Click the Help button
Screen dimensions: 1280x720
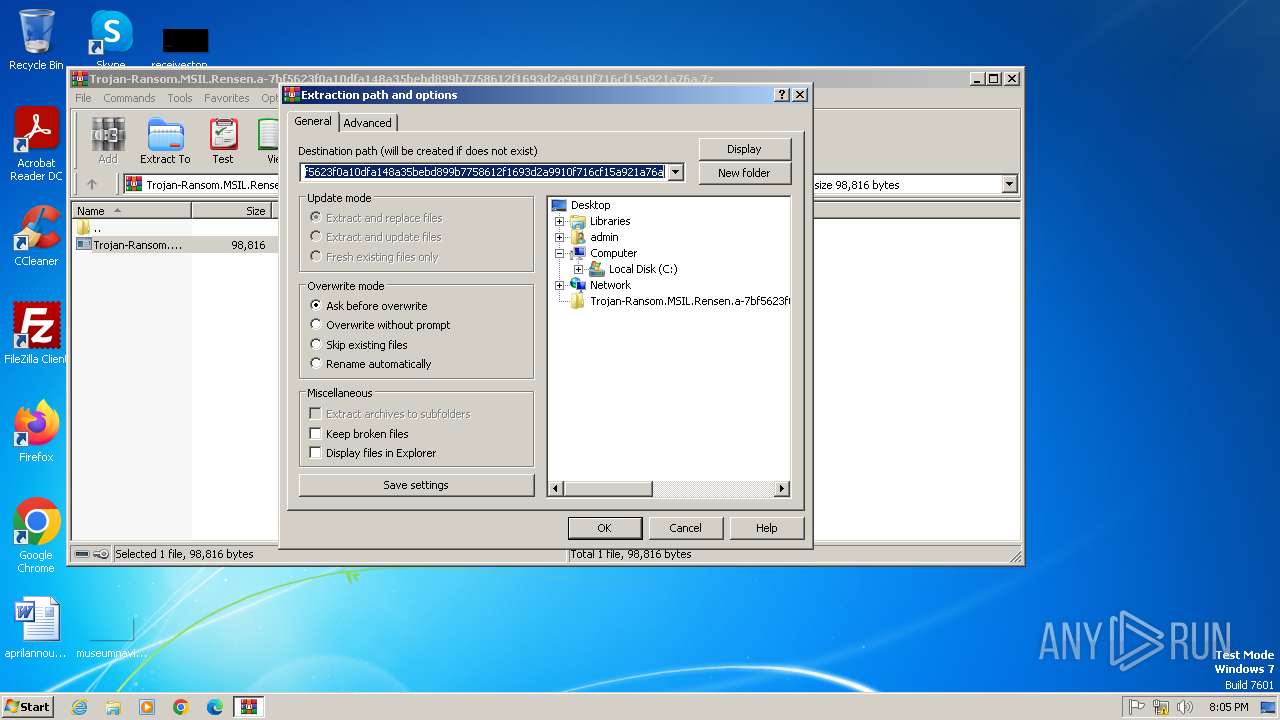[767, 528]
